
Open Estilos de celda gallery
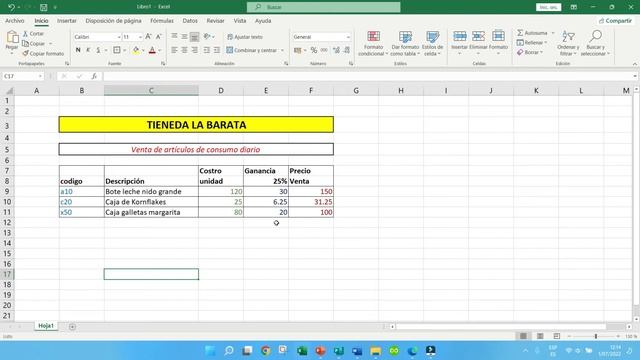(x=432, y=43)
